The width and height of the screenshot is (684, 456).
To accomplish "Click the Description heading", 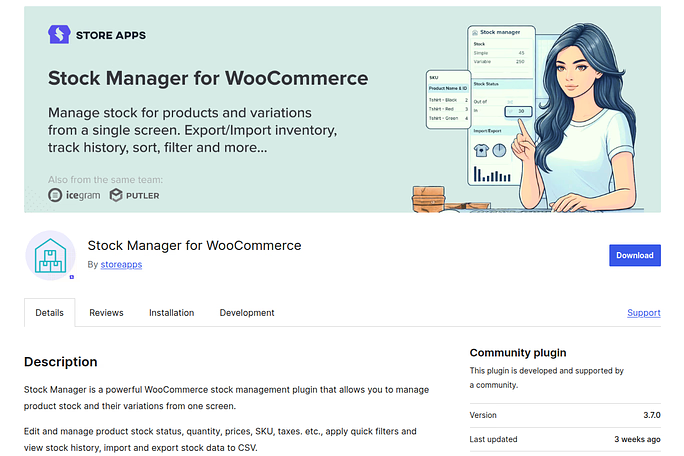I will [x=61, y=362].
